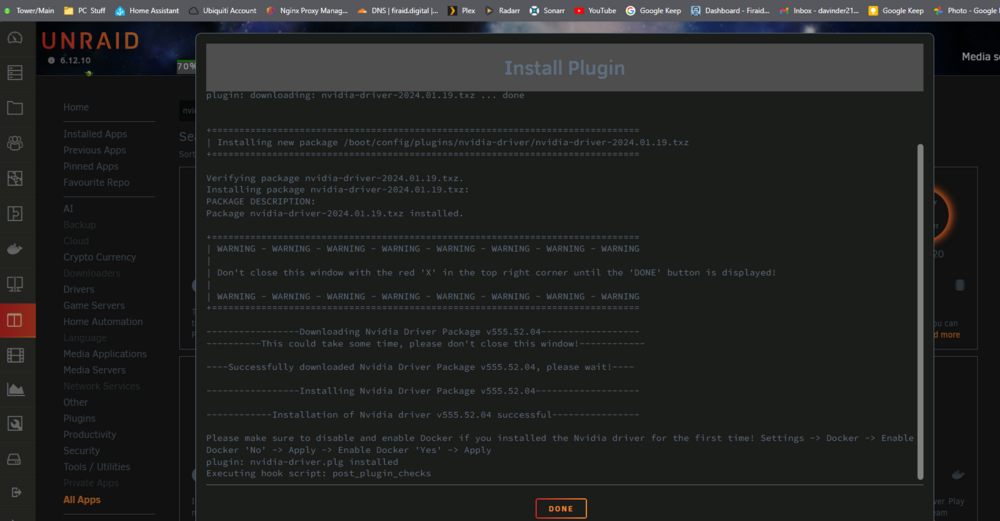1000x521 pixels.
Task: Click 'Successfully downloaded Nvidia Driver Package' line
Action: [420, 367]
